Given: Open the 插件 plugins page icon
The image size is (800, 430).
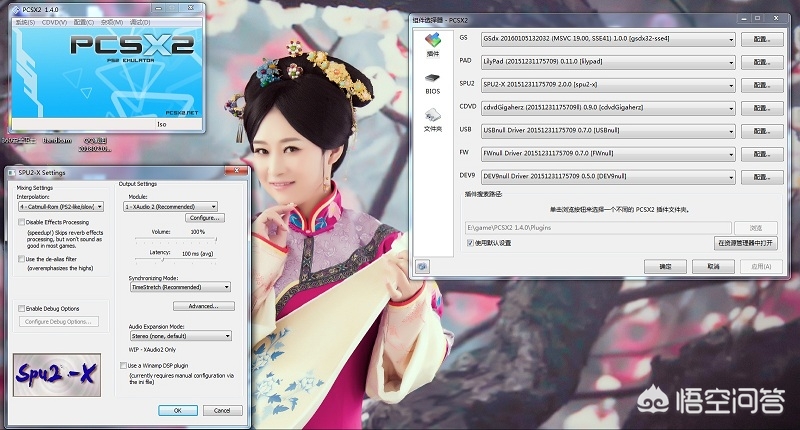Looking at the screenshot, I should click(x=433, y=45).
